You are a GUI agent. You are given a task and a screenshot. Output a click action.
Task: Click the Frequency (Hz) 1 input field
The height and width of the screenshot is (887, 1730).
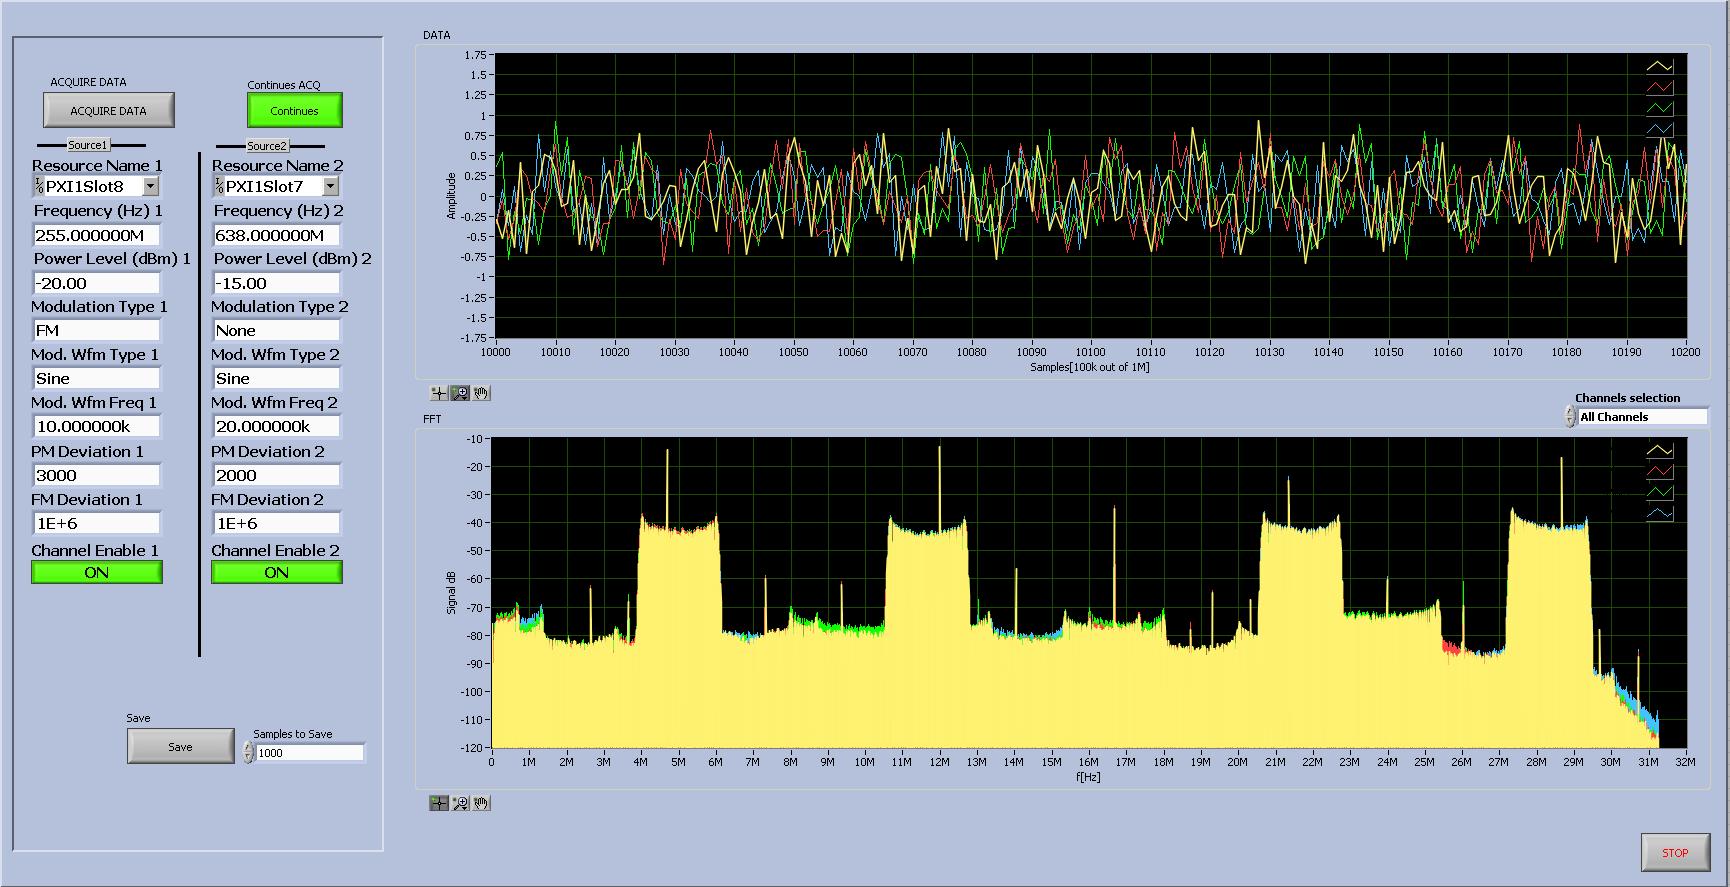(x=96, y=235)
